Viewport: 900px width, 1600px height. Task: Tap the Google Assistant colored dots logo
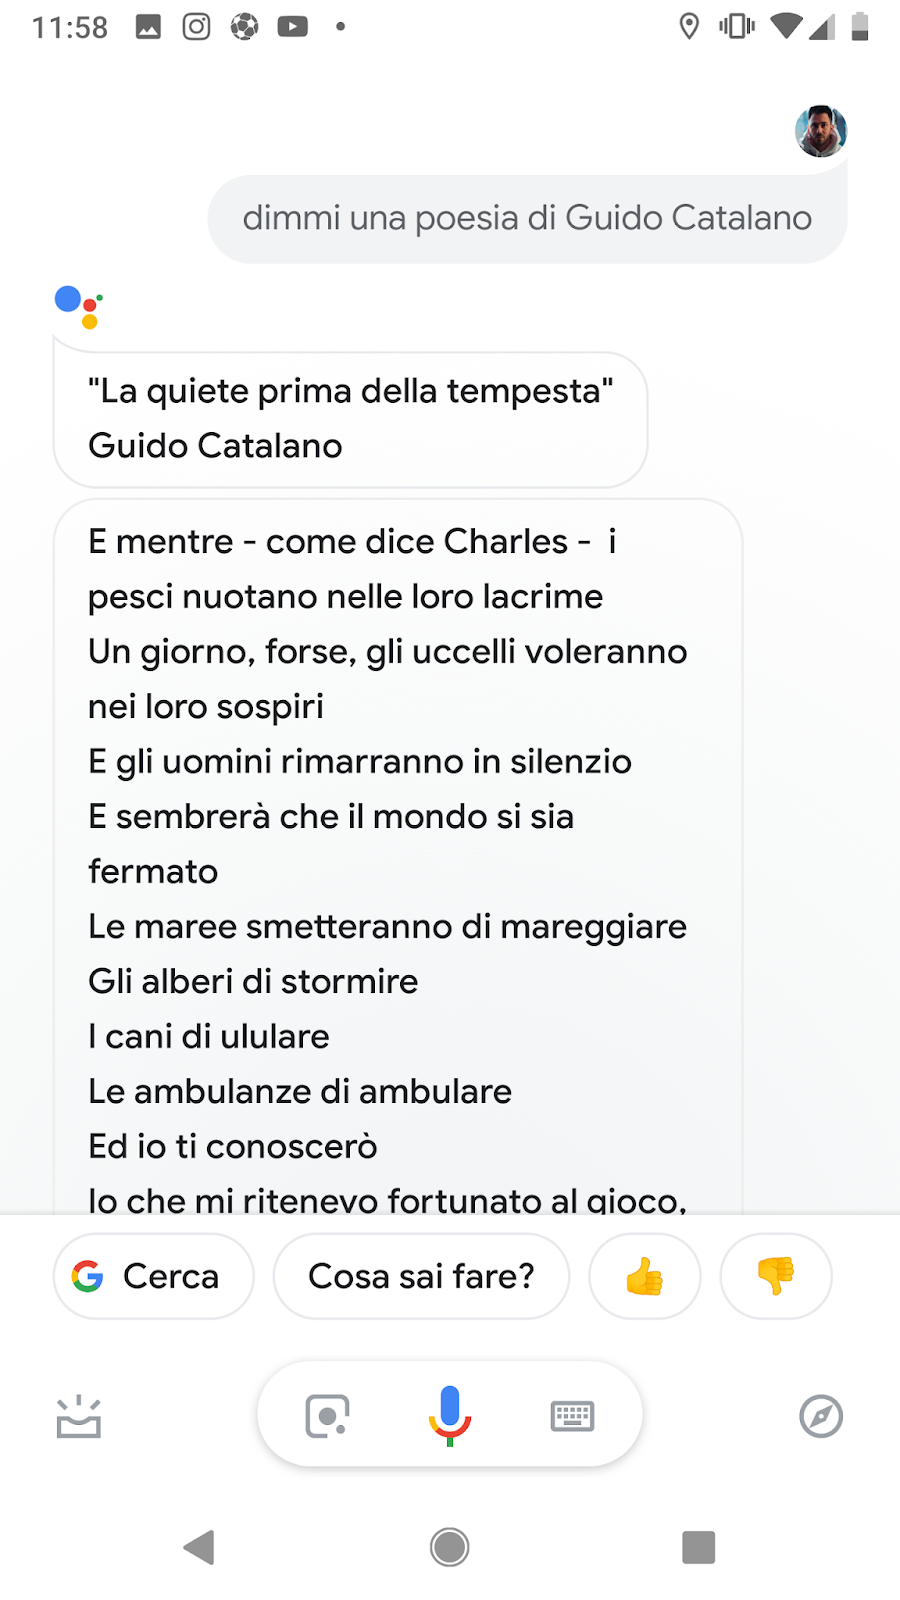point(79,307)
